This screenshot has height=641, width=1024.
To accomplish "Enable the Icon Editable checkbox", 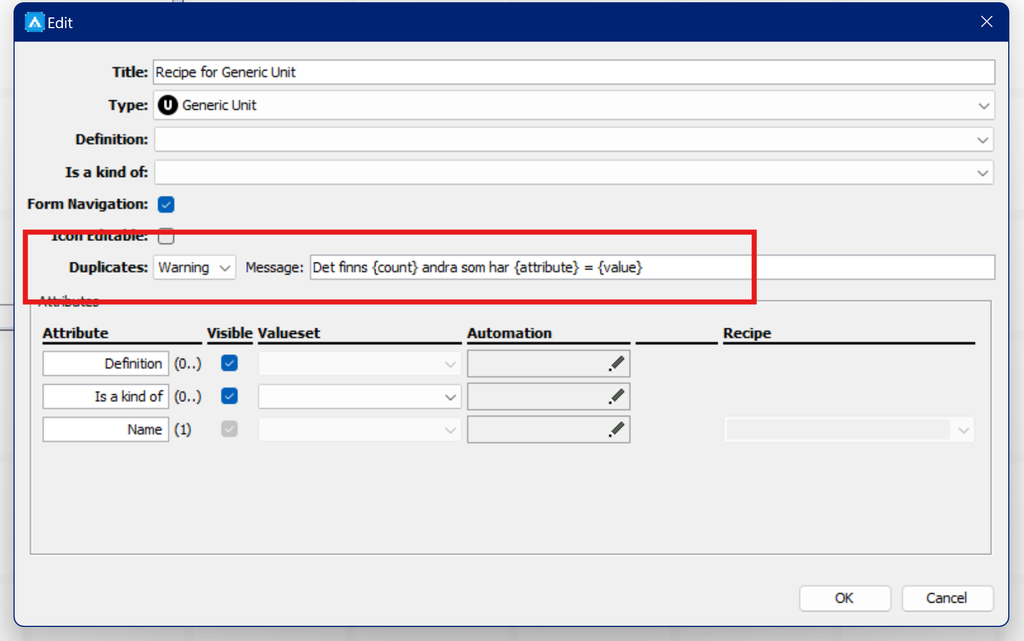I will (166, 237).
